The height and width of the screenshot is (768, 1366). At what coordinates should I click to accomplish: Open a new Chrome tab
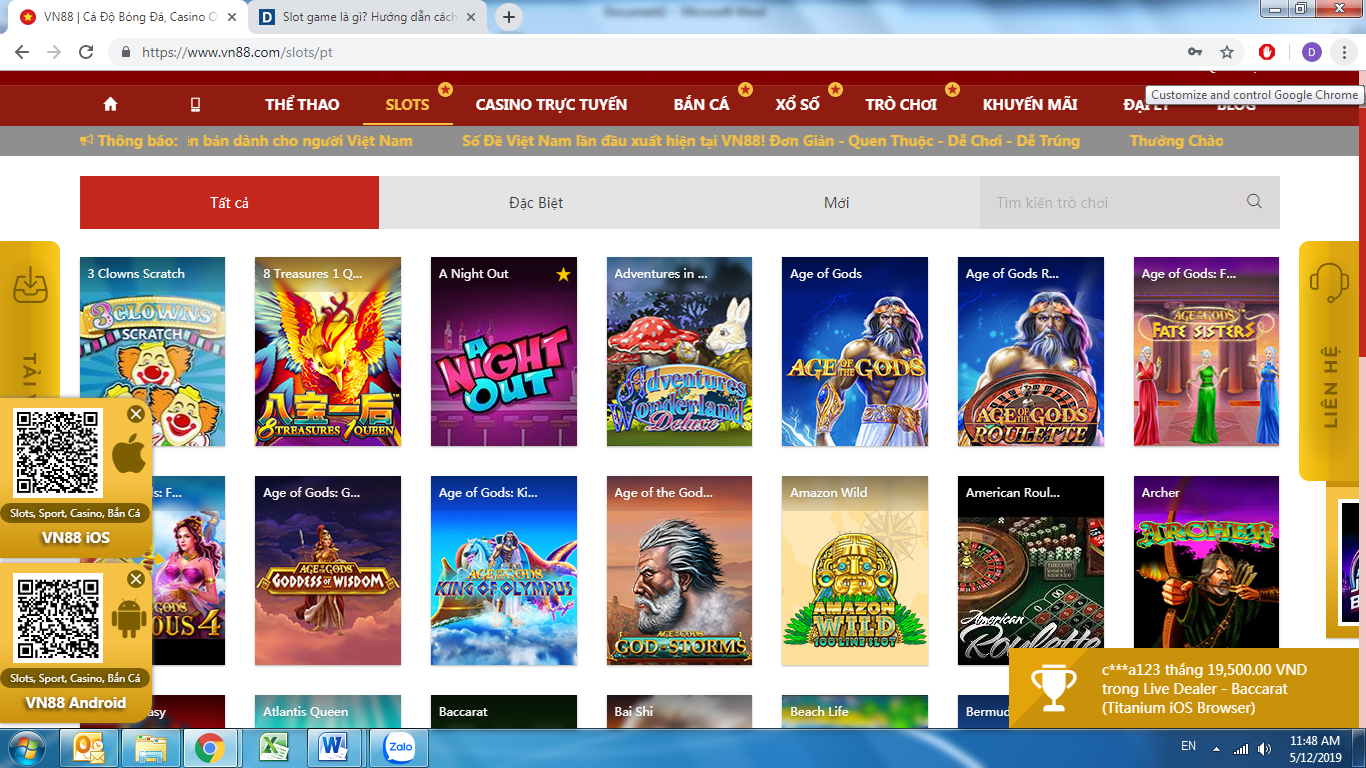(x=509, y=17)
